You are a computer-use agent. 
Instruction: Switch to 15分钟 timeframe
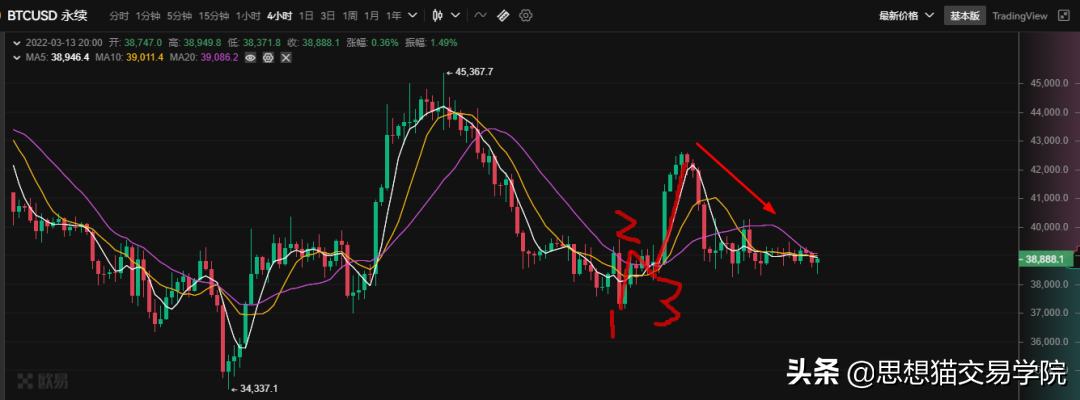pos(214,15)
